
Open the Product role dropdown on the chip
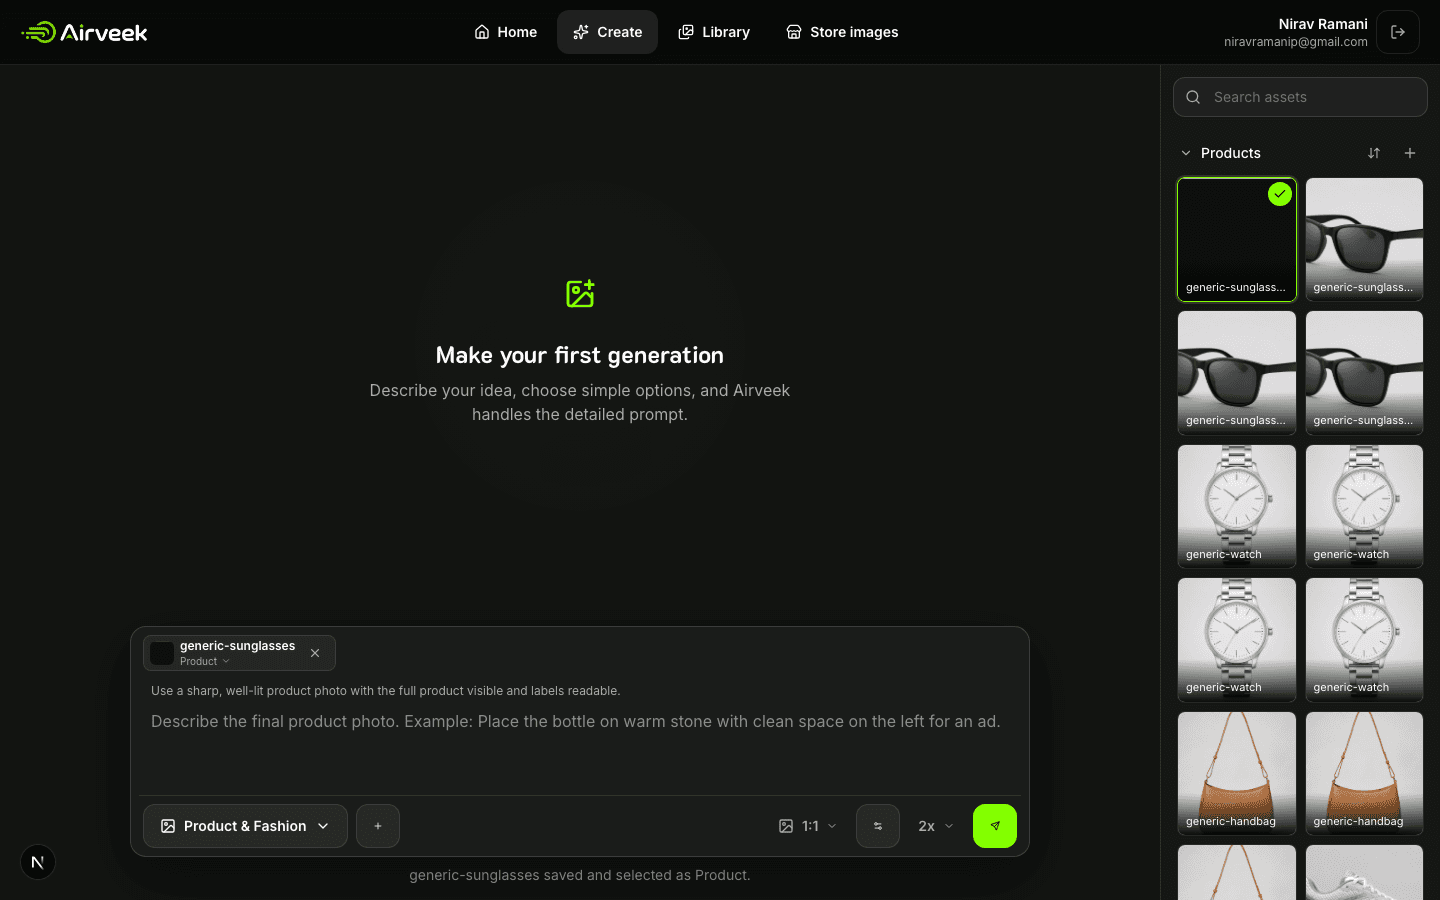click(x=205, y=661)
